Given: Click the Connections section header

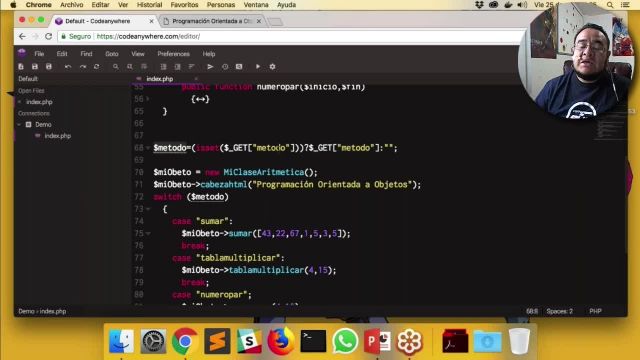Looking at the screenshot, I should (34, 113).
